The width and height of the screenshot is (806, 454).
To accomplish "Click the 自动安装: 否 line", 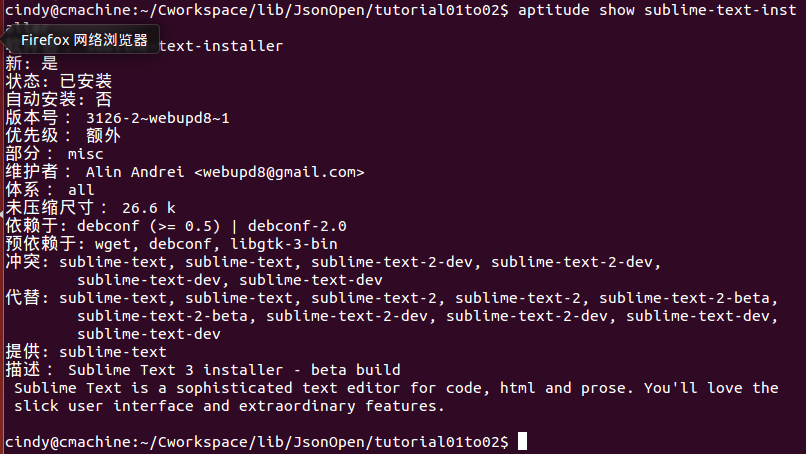I will click(x=59, y=100).
